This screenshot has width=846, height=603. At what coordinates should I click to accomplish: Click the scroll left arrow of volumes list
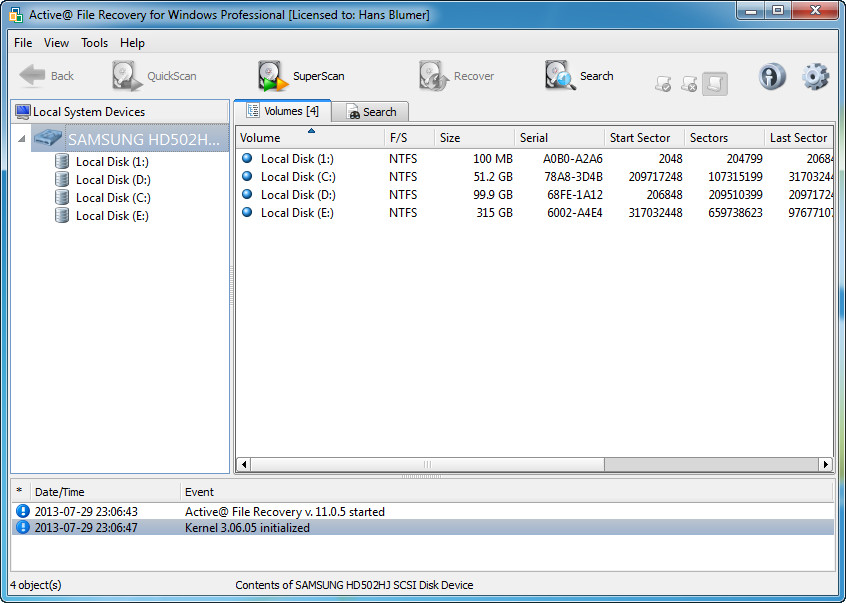pos(243,464)
